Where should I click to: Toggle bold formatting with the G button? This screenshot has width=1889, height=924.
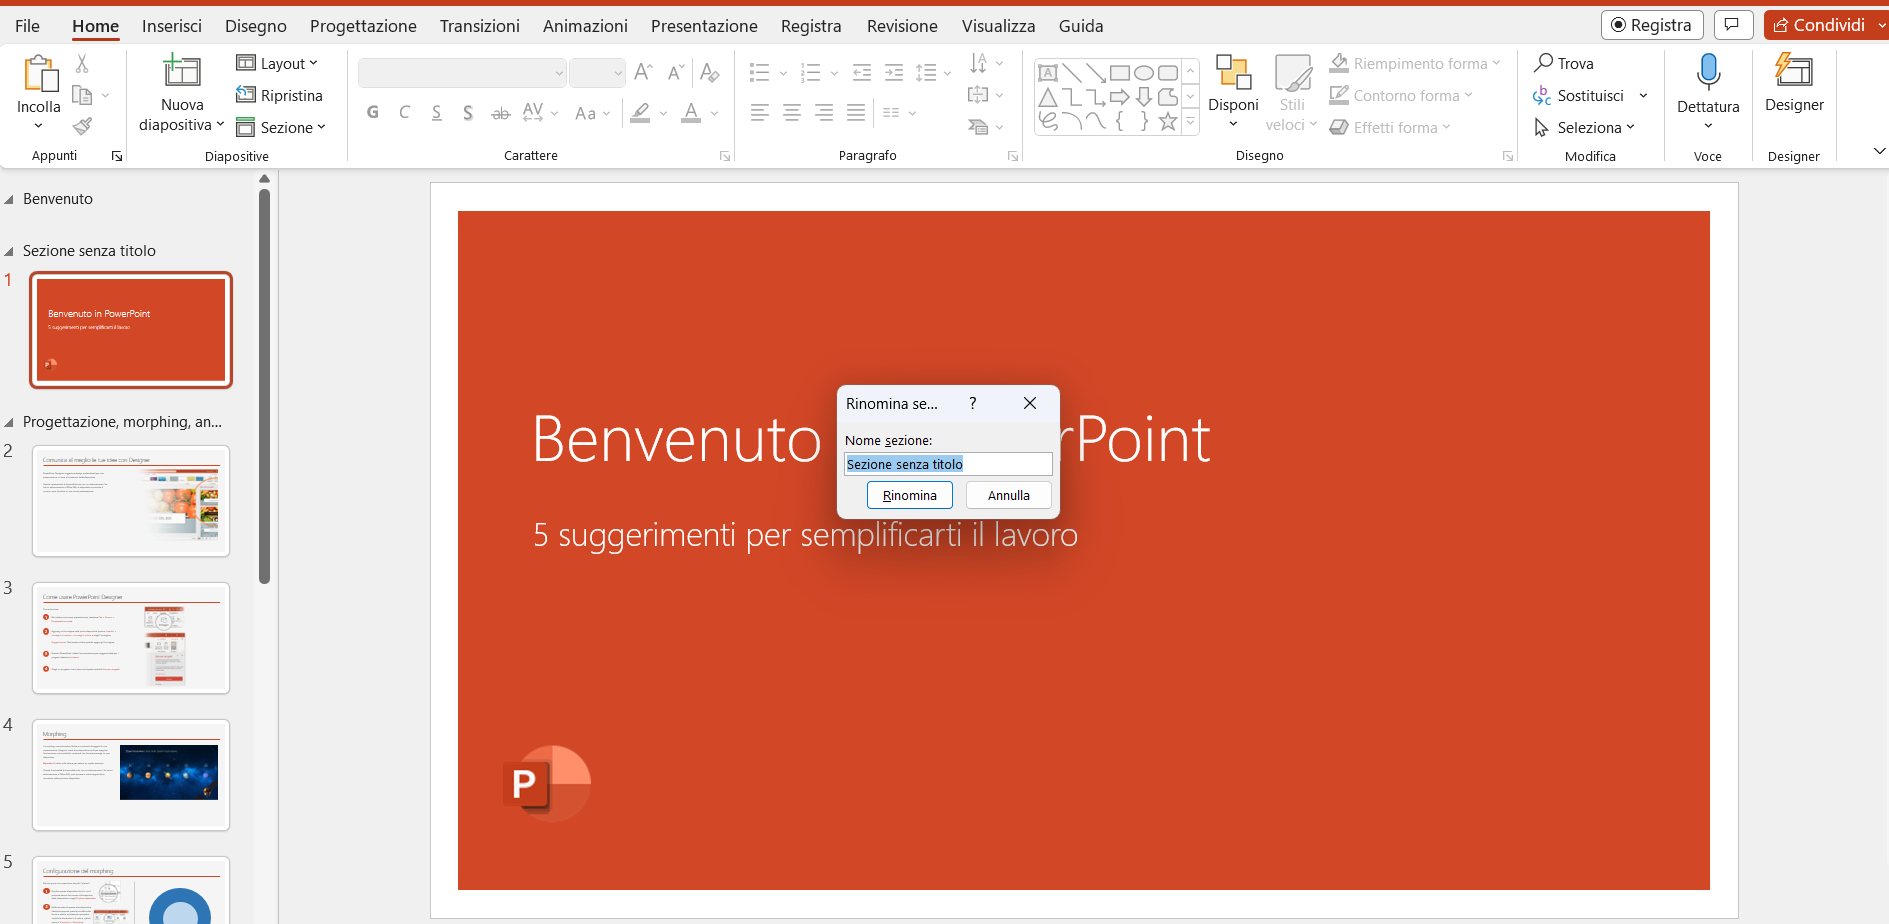pyautogui.click(x=371, y=112)
